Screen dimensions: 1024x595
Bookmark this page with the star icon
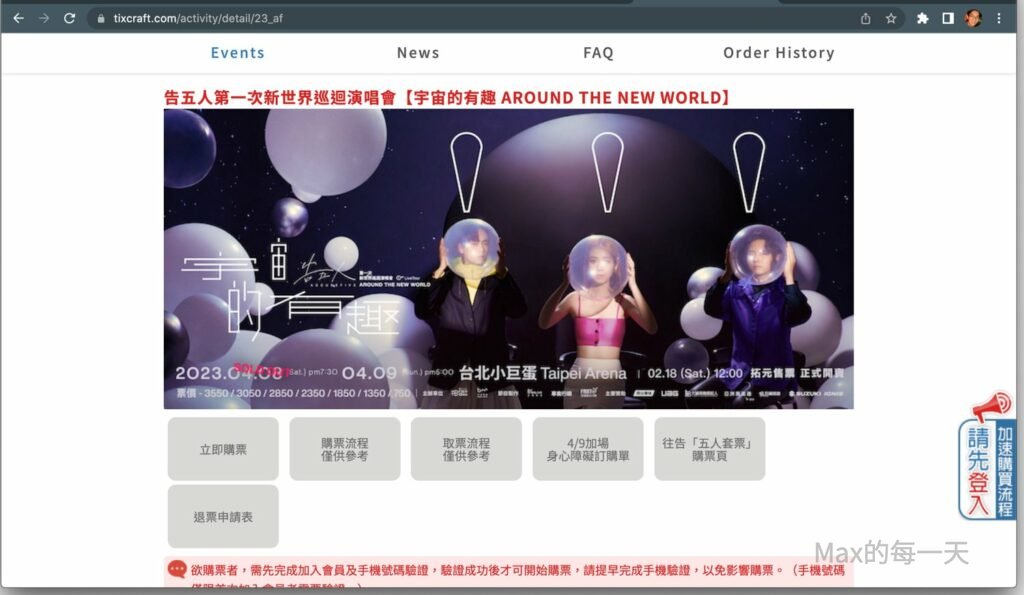point(891,18)
